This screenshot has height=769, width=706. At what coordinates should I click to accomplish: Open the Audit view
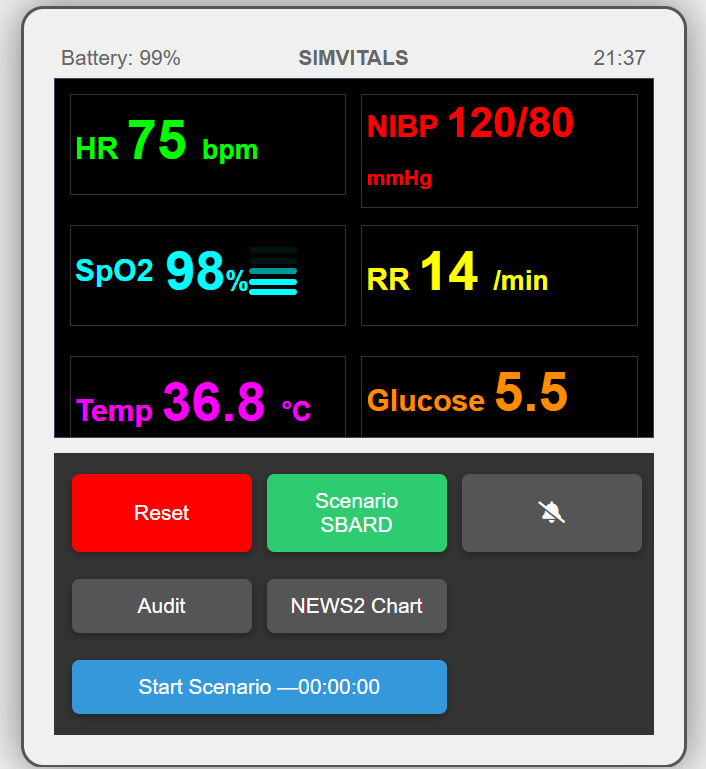tap(162, 606)
